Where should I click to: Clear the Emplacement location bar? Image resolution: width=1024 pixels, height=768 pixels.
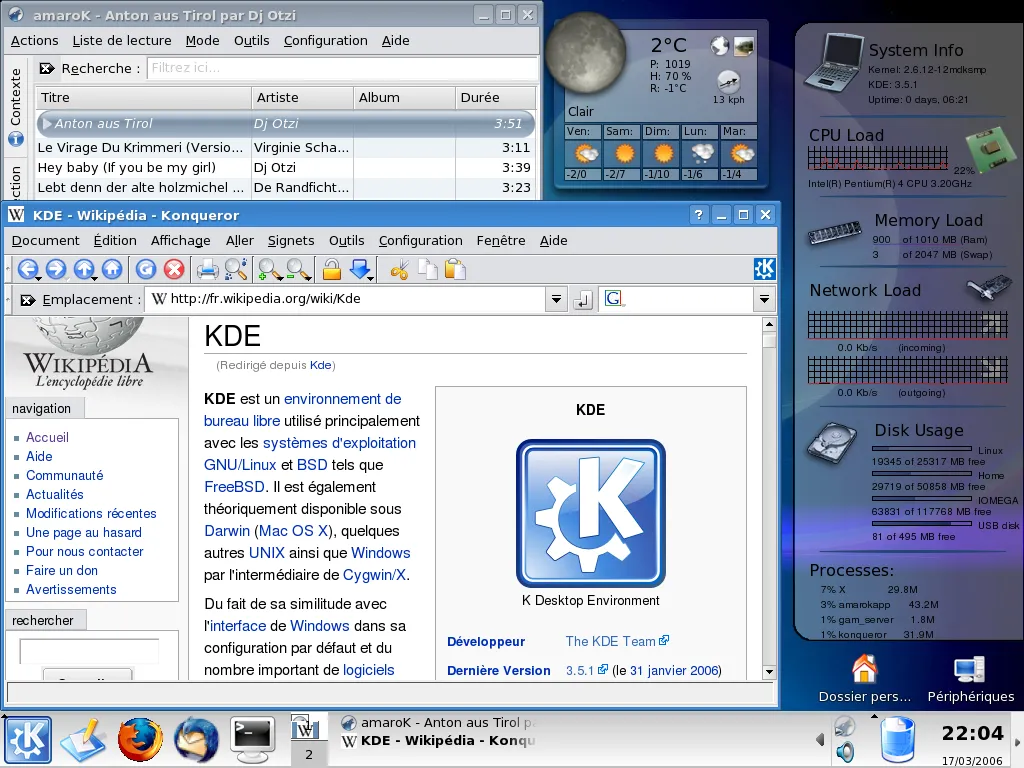27,300
